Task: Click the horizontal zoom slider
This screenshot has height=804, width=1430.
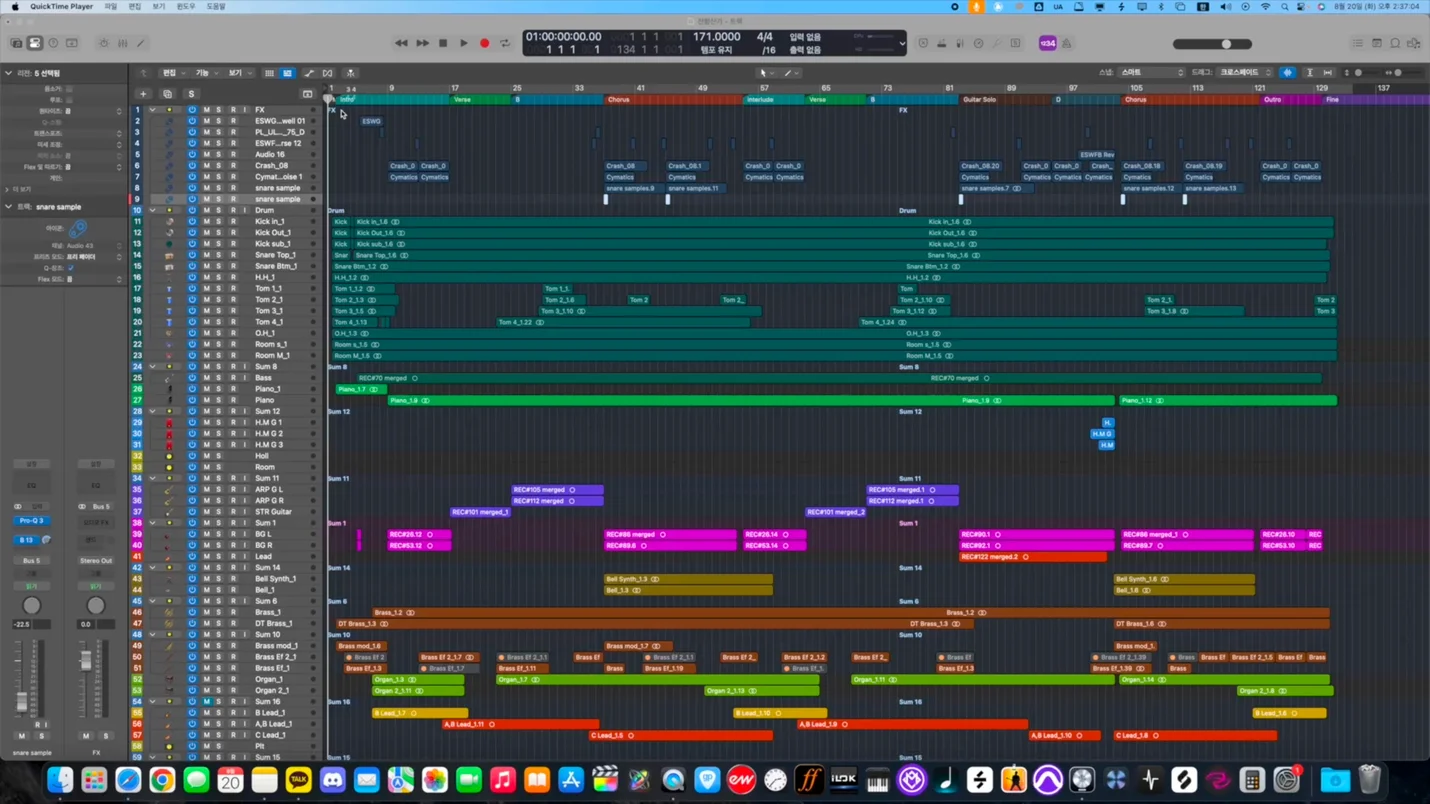Action: pos(1404,73)
